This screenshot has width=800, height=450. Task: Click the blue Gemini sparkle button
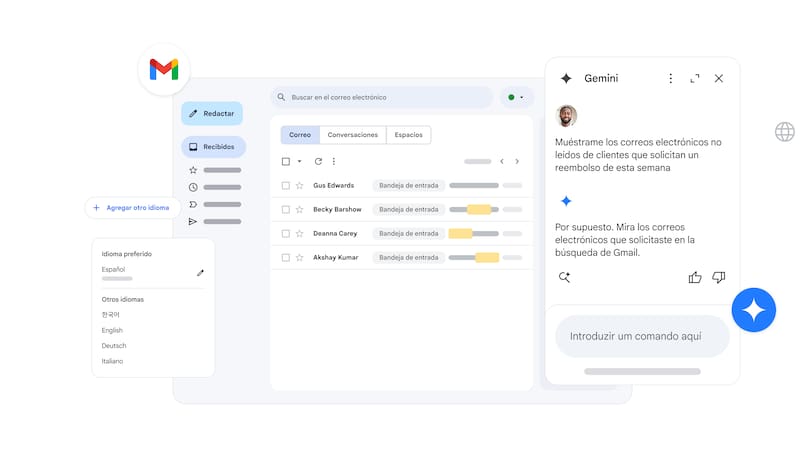point(754,310)
